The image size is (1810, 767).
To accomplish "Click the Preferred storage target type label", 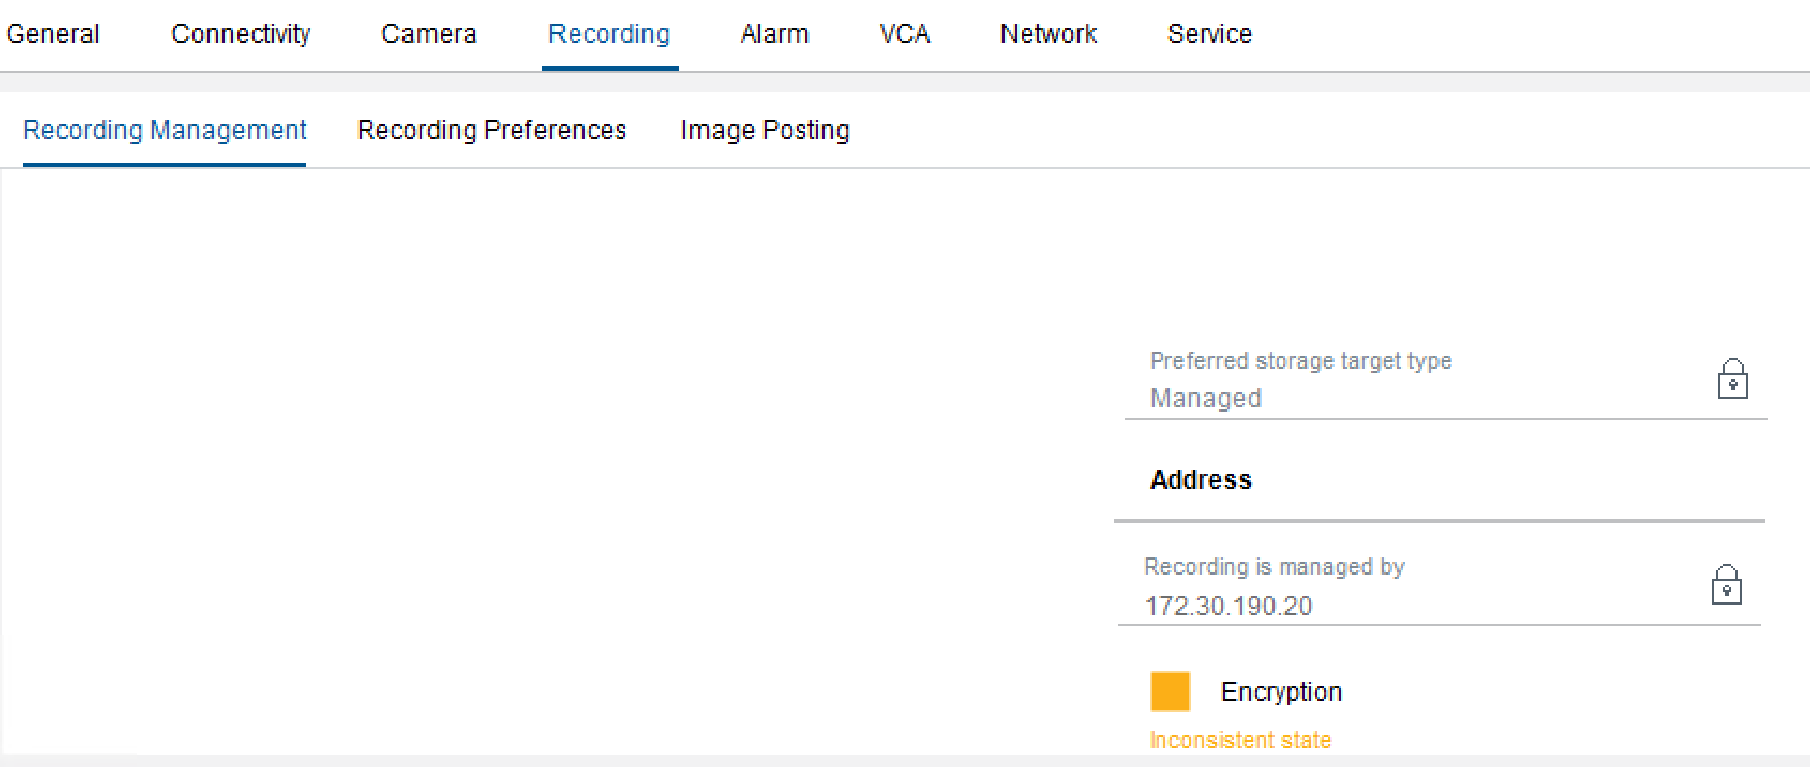I will click(x=1301, y=361).
